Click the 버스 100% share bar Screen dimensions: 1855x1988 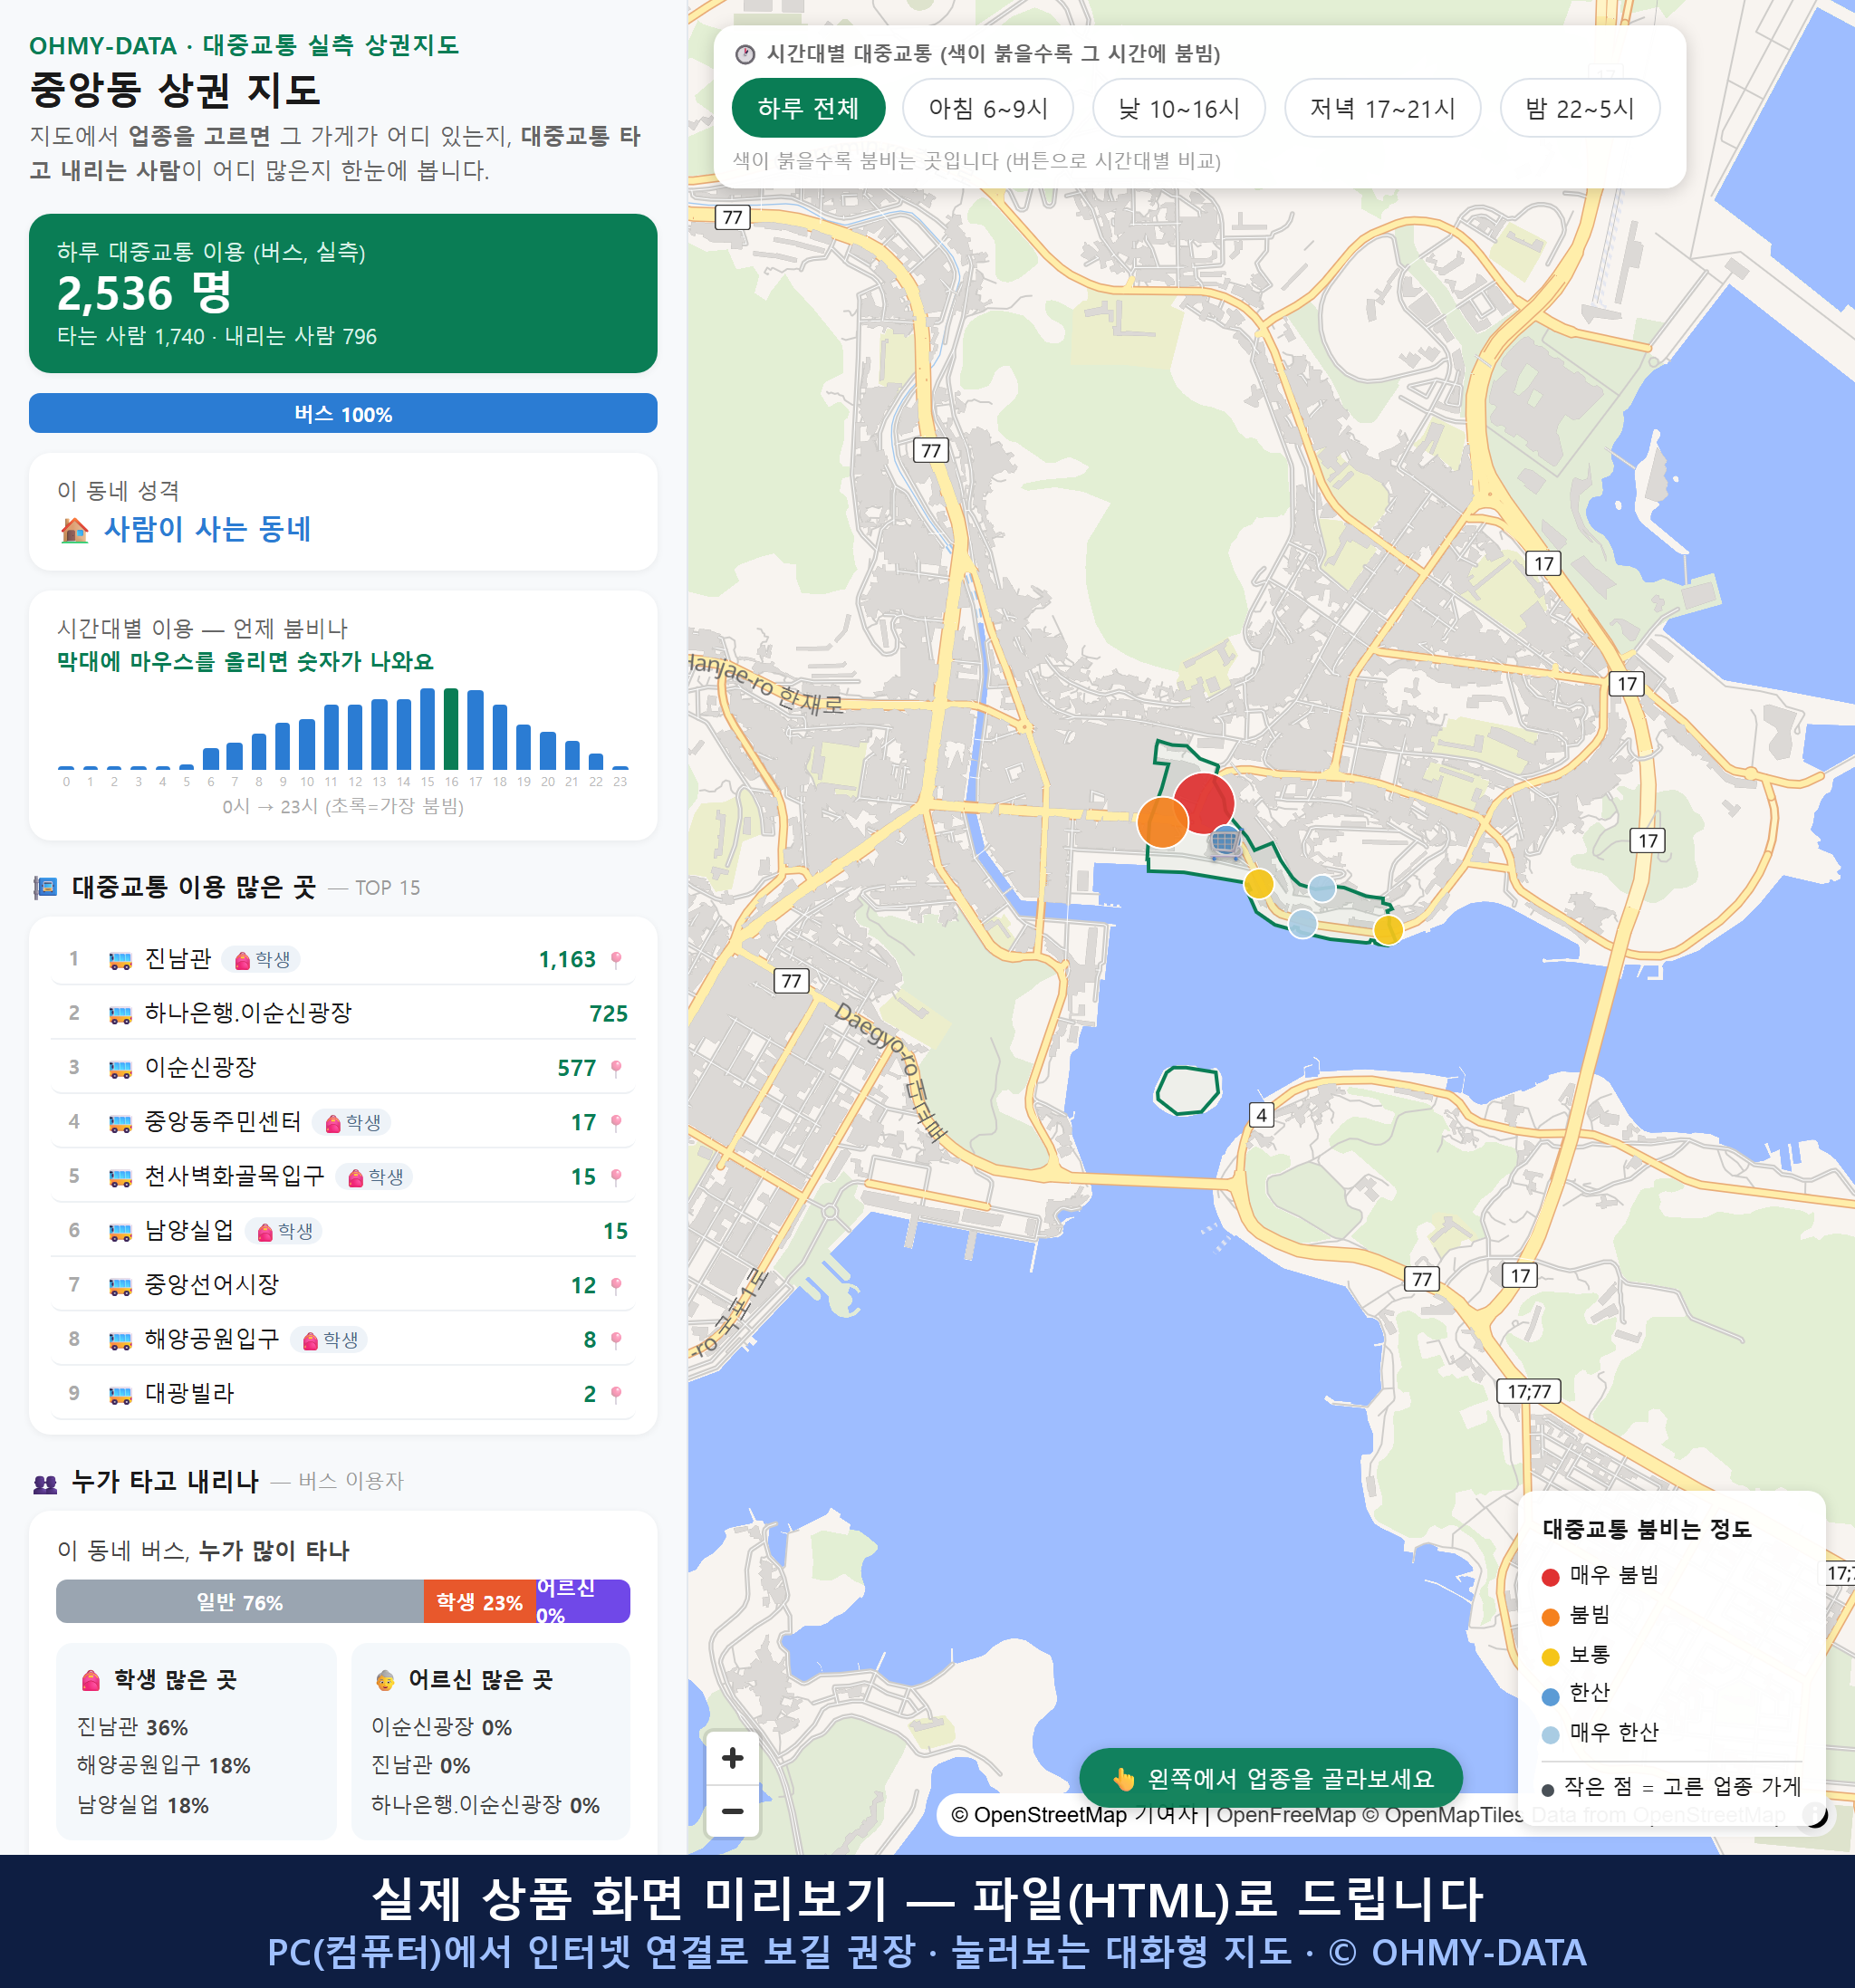(343, 413)
